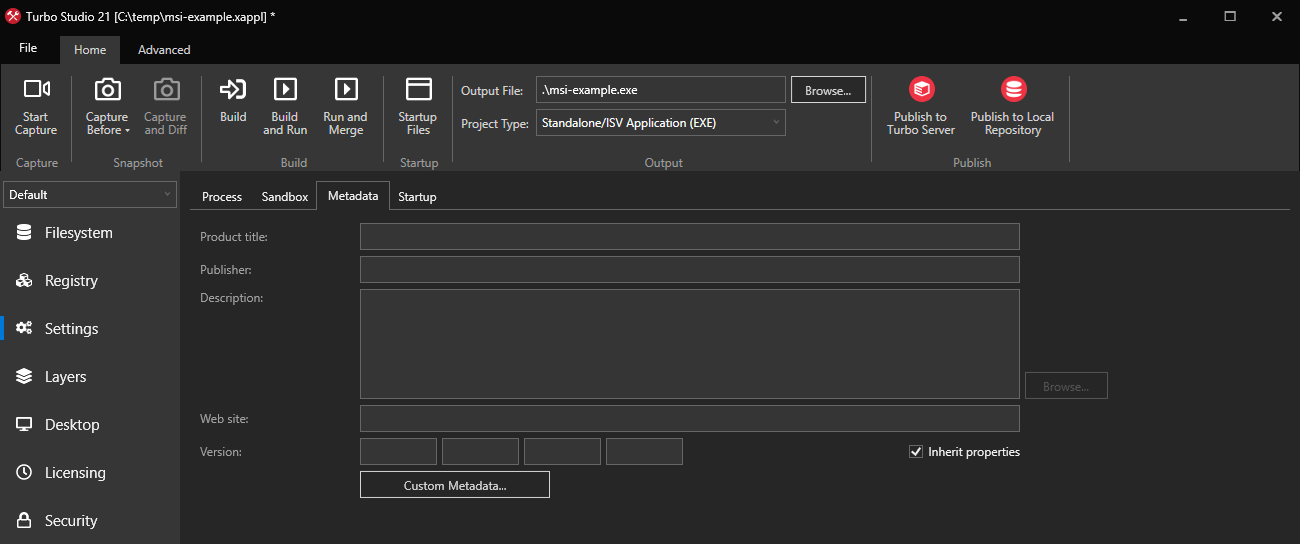Click the Start Capture camera icon
Image resolution: width=1300 pixels, height=544 pixels.
(36, 91)
